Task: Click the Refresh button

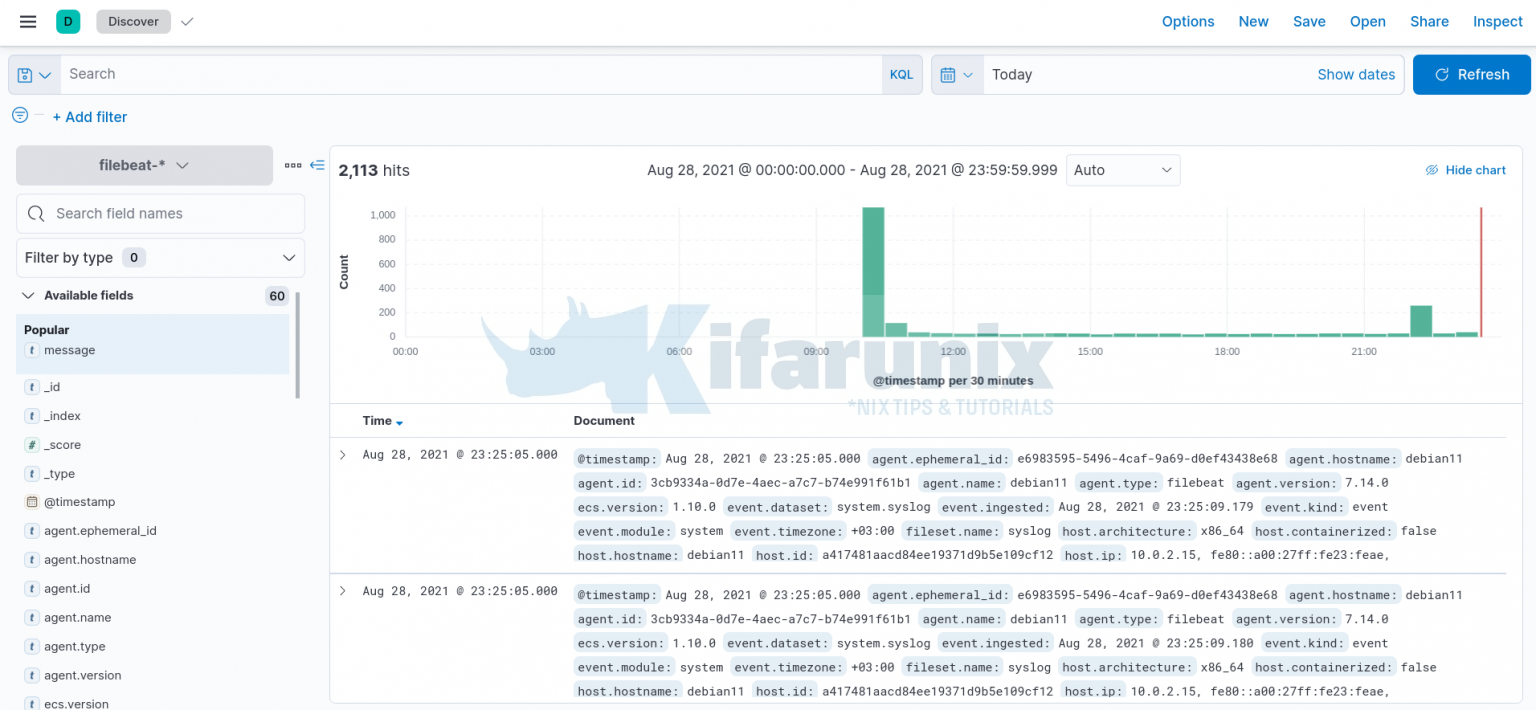Action: [1471, 74]
